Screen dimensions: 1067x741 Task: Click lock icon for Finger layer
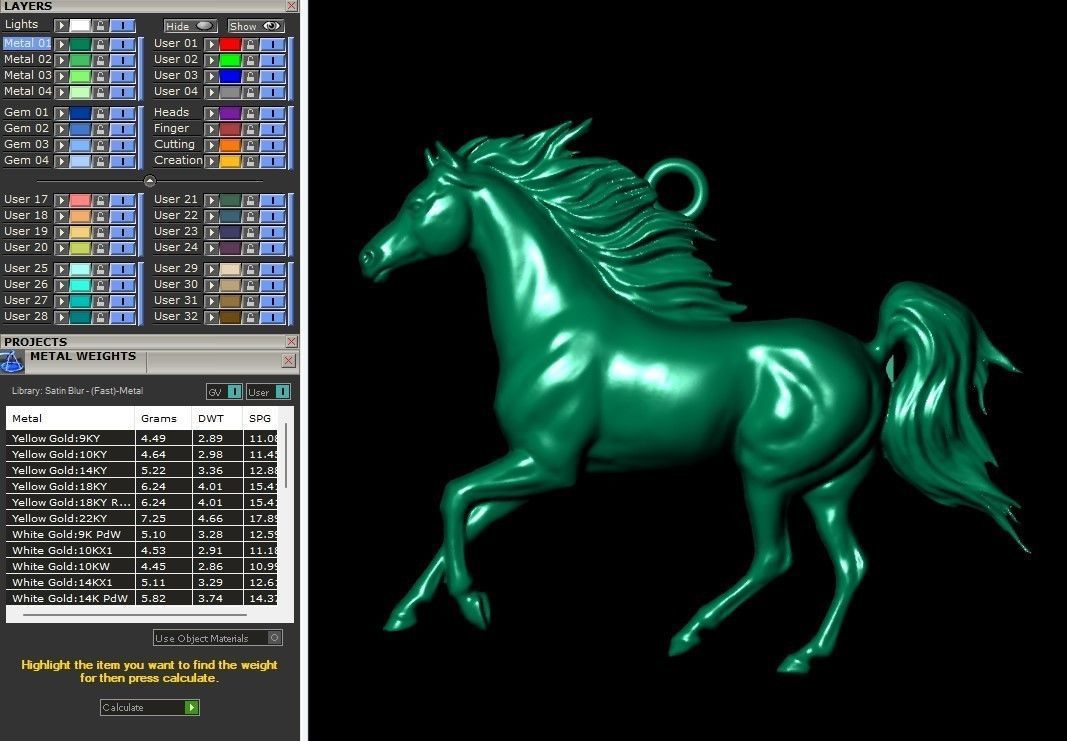(x=250, y=129)
